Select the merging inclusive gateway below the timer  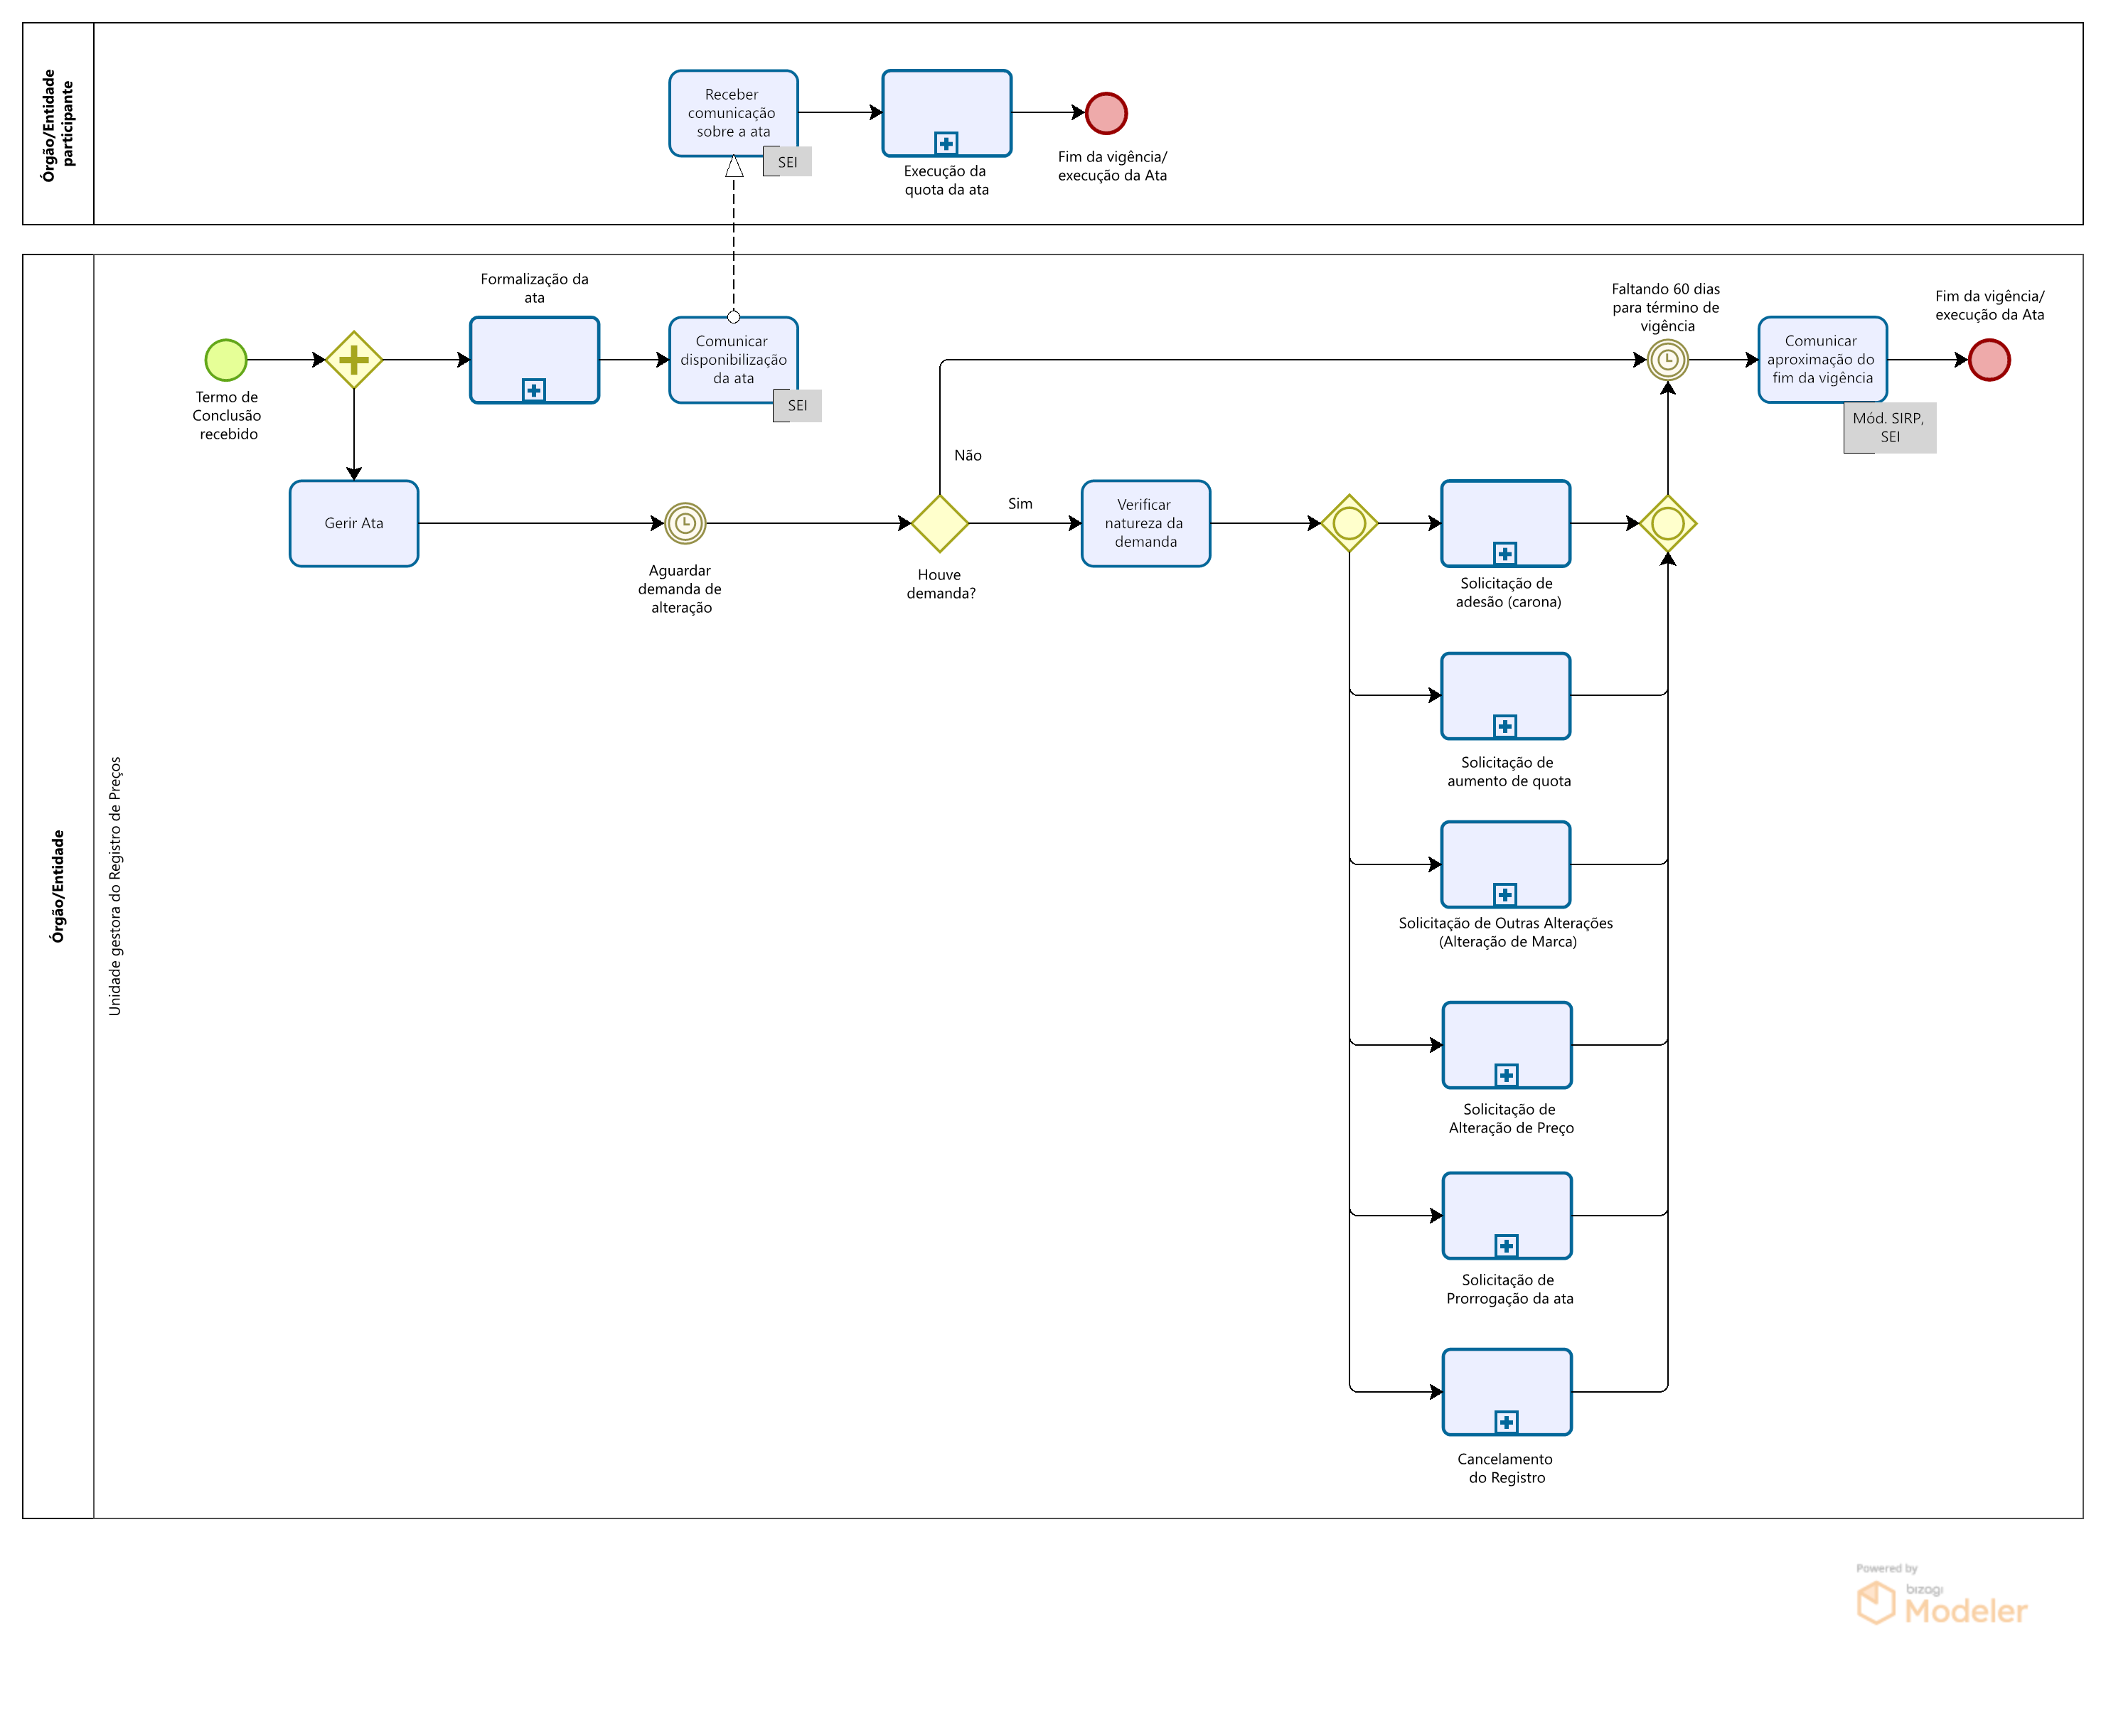[x=1667, y=523]
